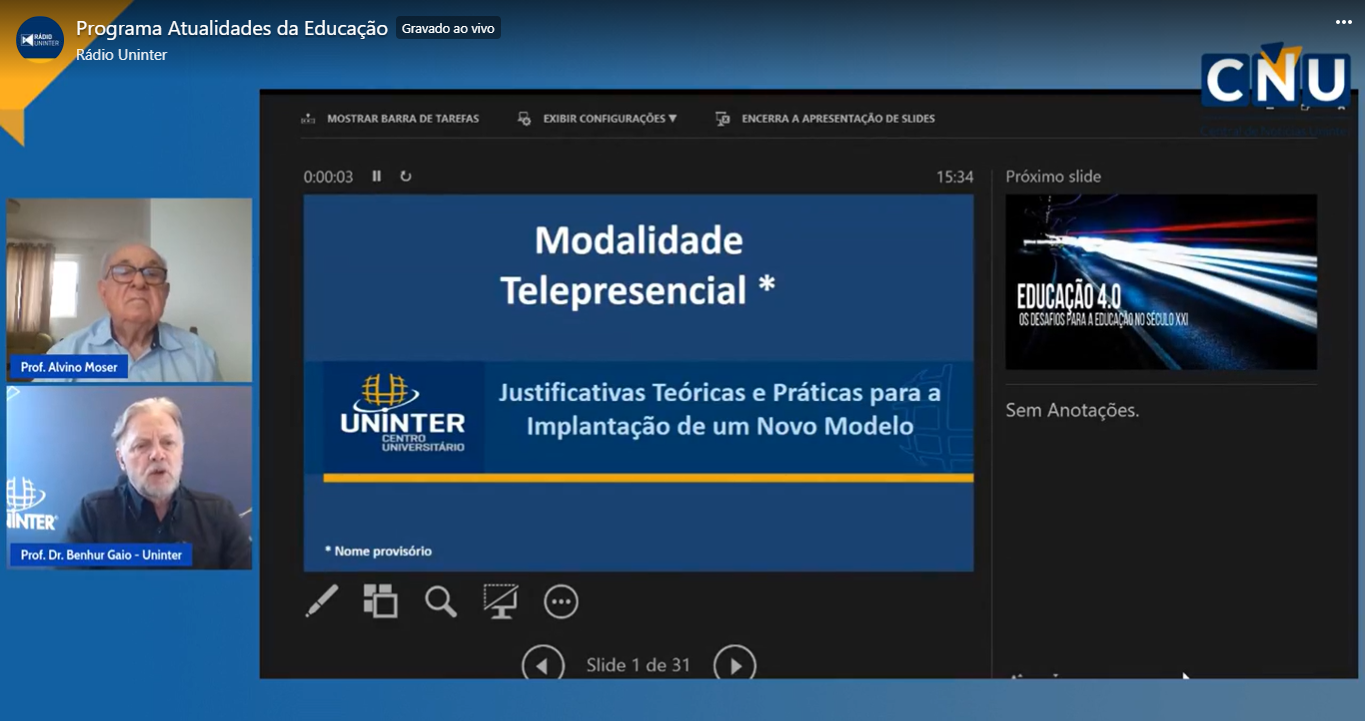Toggle the black screen slideshow icon
The height and width of the screenshot is (721, 1365).
pos(500,601)
